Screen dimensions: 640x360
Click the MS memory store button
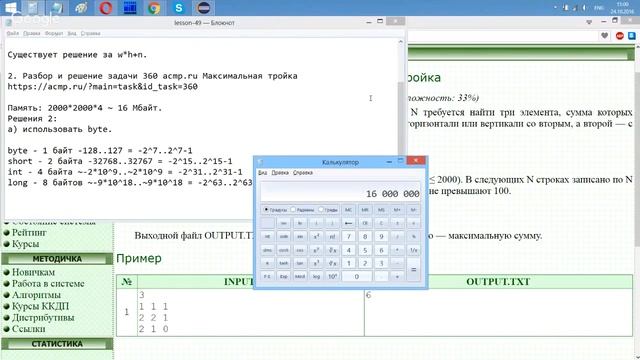(x=381, y=210)
